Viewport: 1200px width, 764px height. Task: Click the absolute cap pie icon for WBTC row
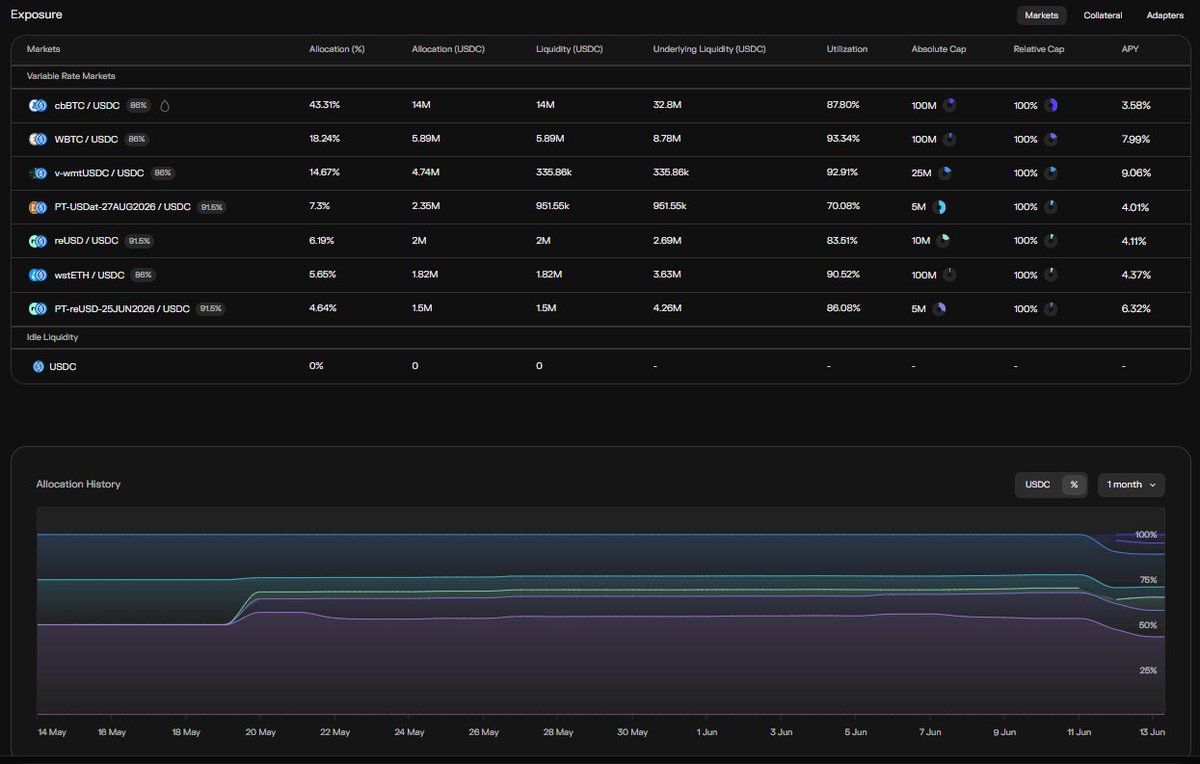[x=949, y=139]
